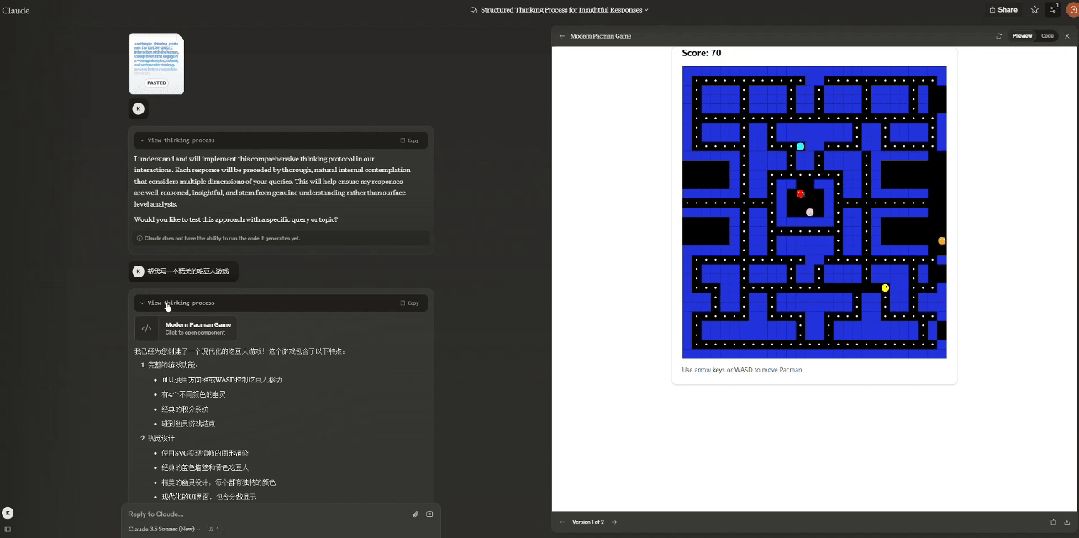Click the Share button
The image size is (1079, 538).
click(x=1003, y=10)
